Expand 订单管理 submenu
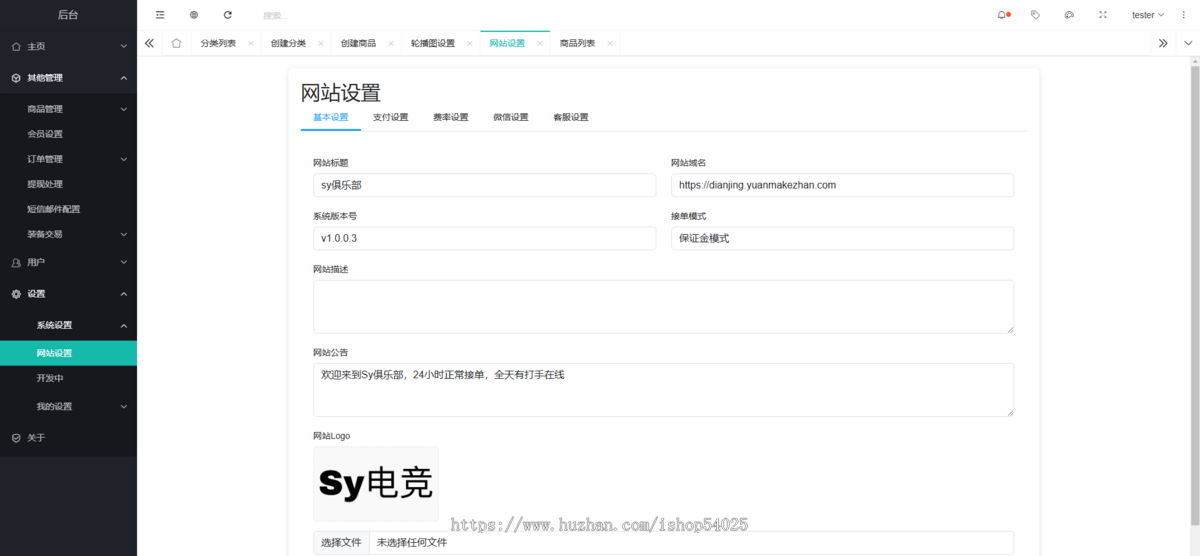Image resolution: width=1200 pixels, height=556 pixels. 68,159
